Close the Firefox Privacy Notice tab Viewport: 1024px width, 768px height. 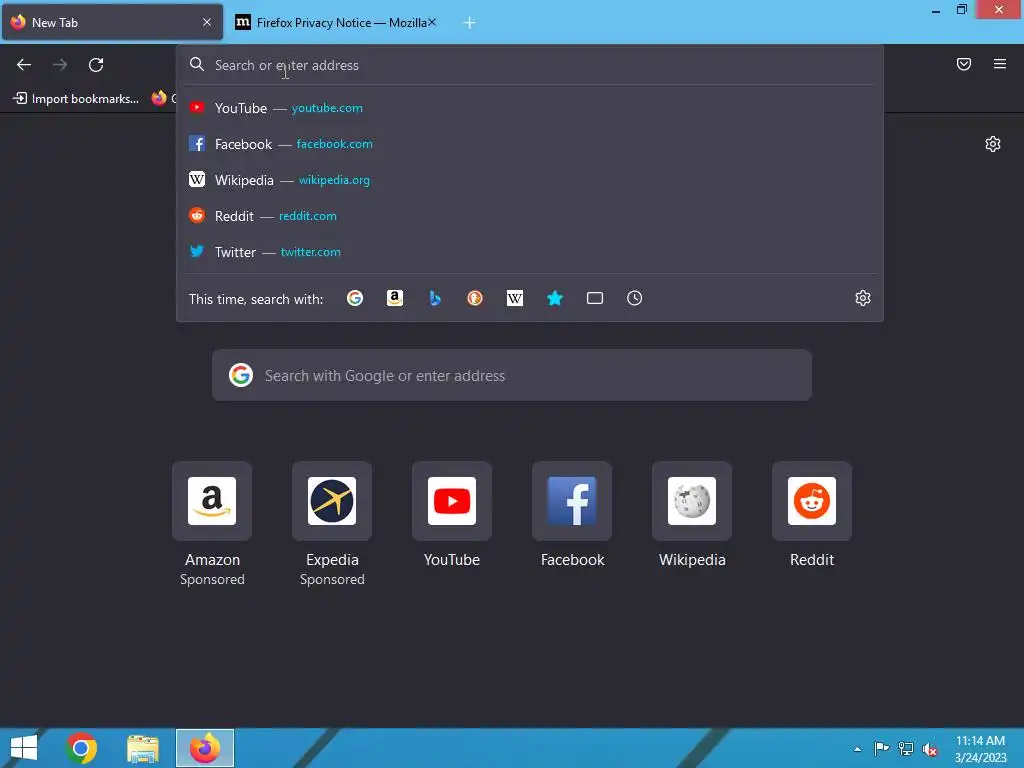(x=432, y=22)
